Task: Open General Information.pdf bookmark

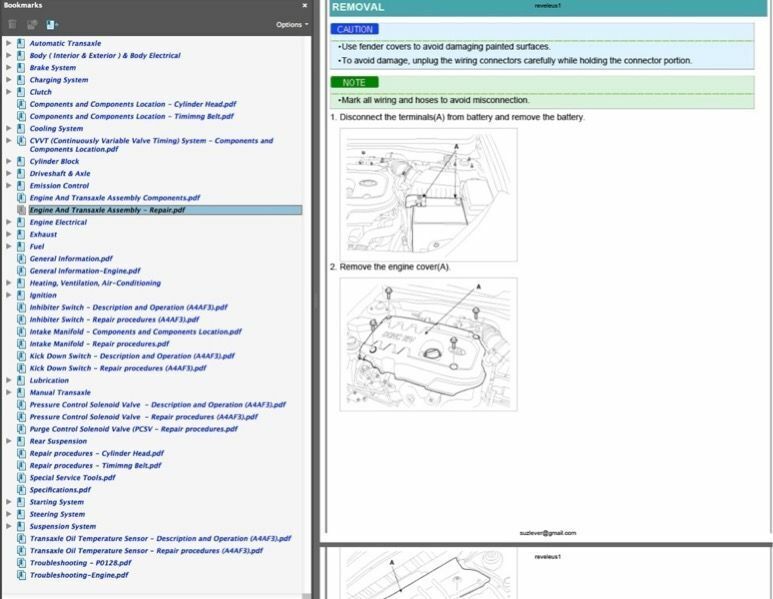Action: [x=71, y=258]
